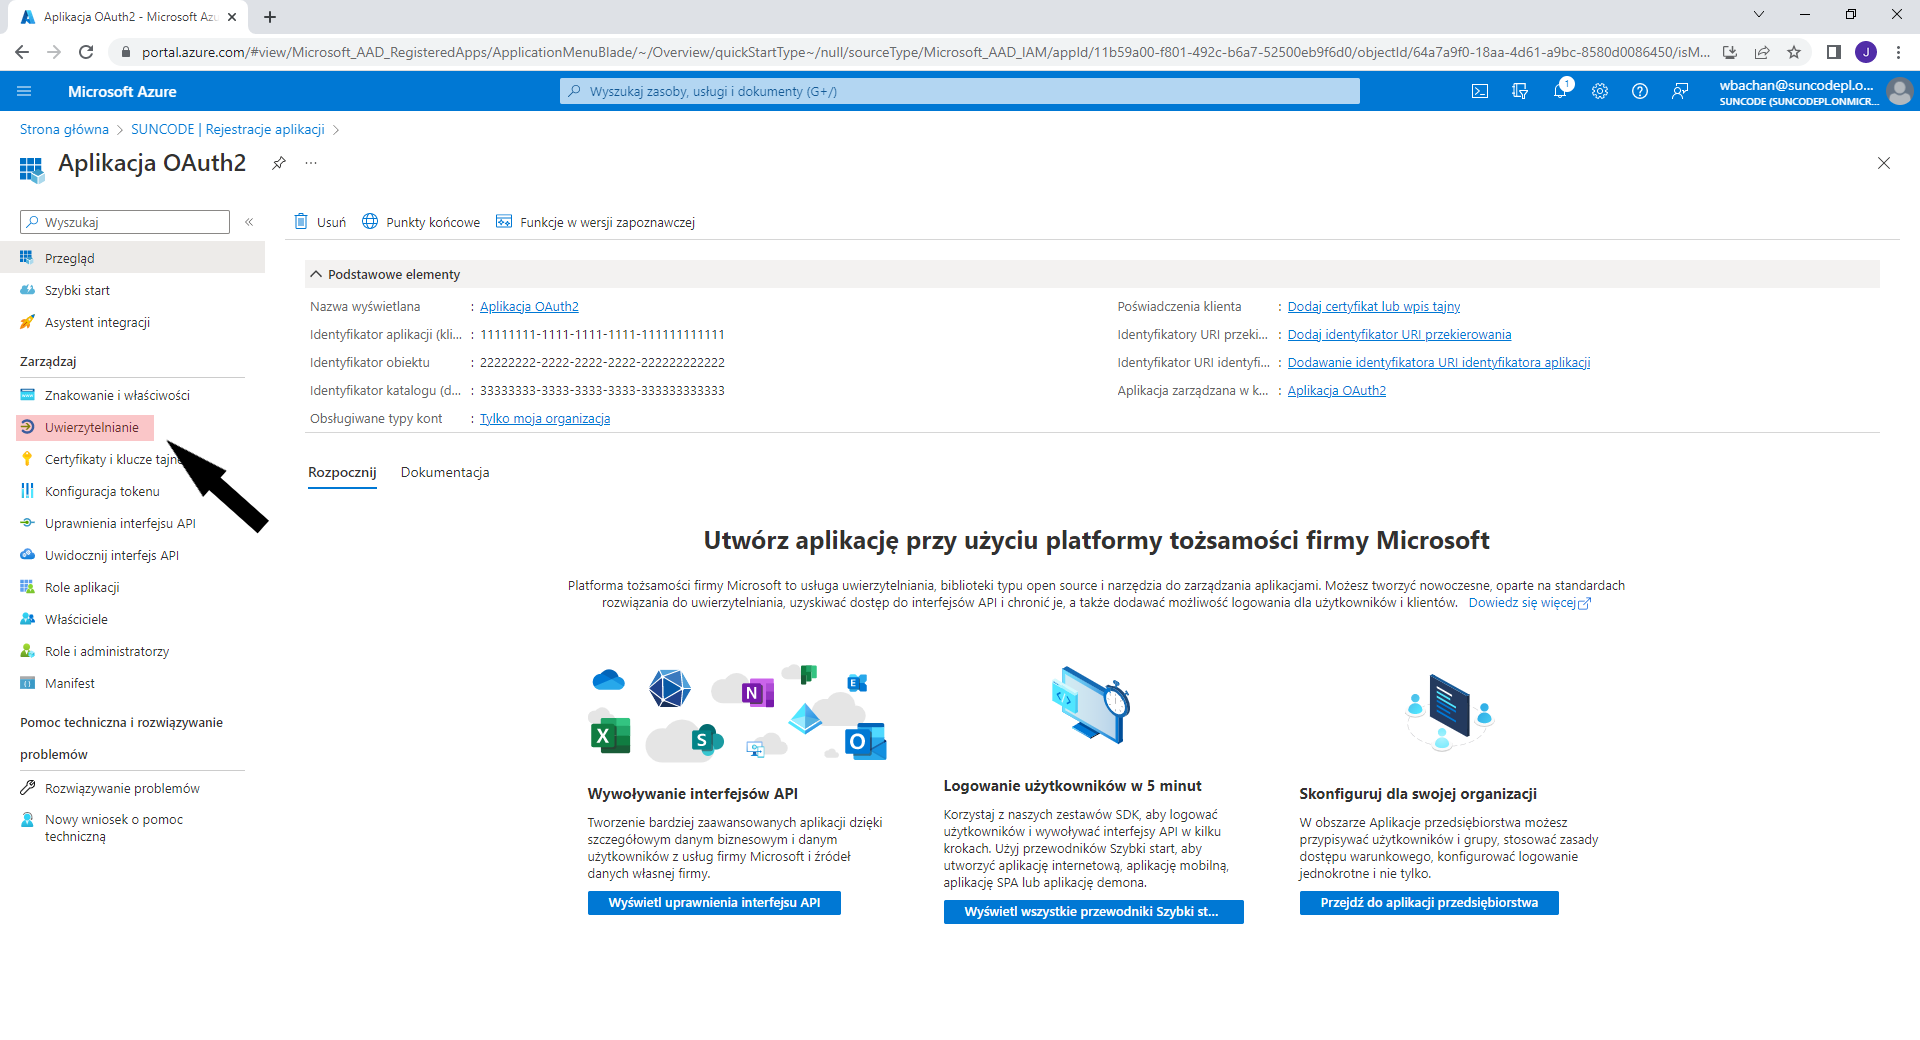Screen dimensions: 1920x1040
Task: Click Dodawanie identyfikatora URI identyfikatora aplikacji
Action: pyautogui.click(x=1439, y=362)
